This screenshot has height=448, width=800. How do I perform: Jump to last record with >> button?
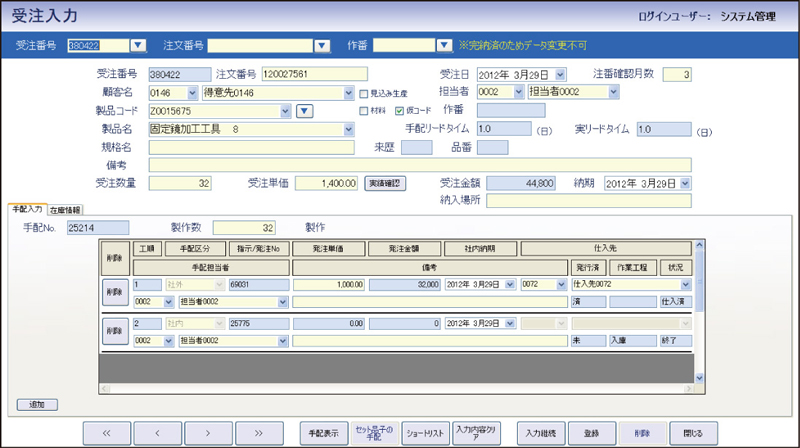[x=259, y=433]
